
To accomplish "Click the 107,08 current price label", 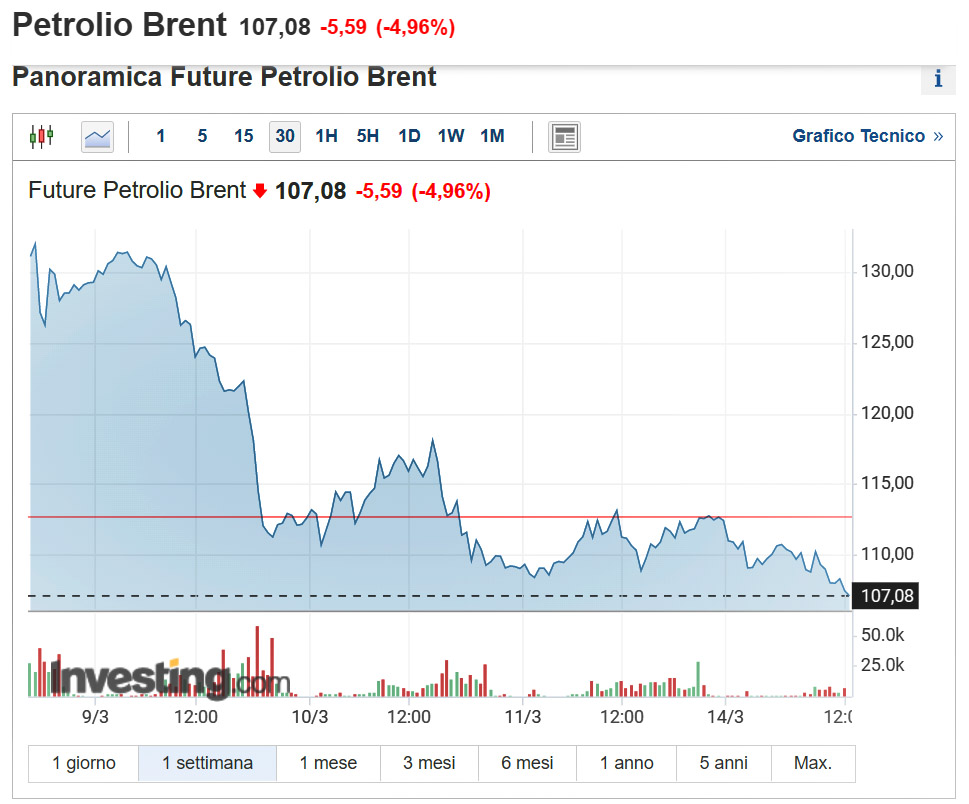I will point(887,597).
